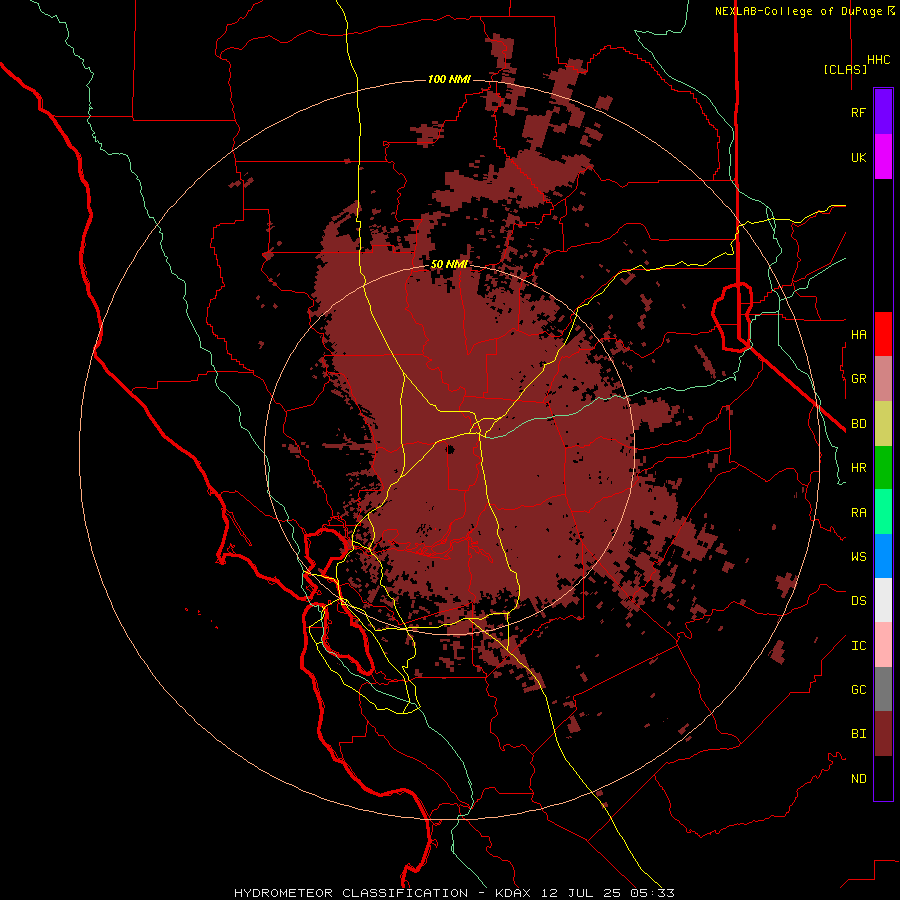Click the HHC product code label
900x900 pixels.
(x=879, y=60)
